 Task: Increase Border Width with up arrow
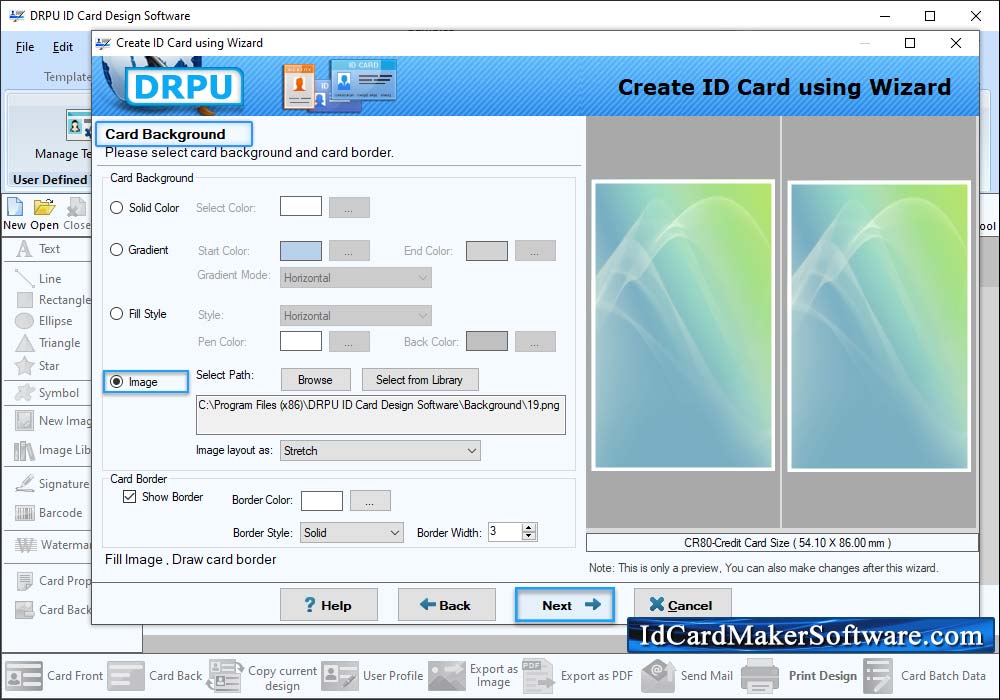(529, 528)
